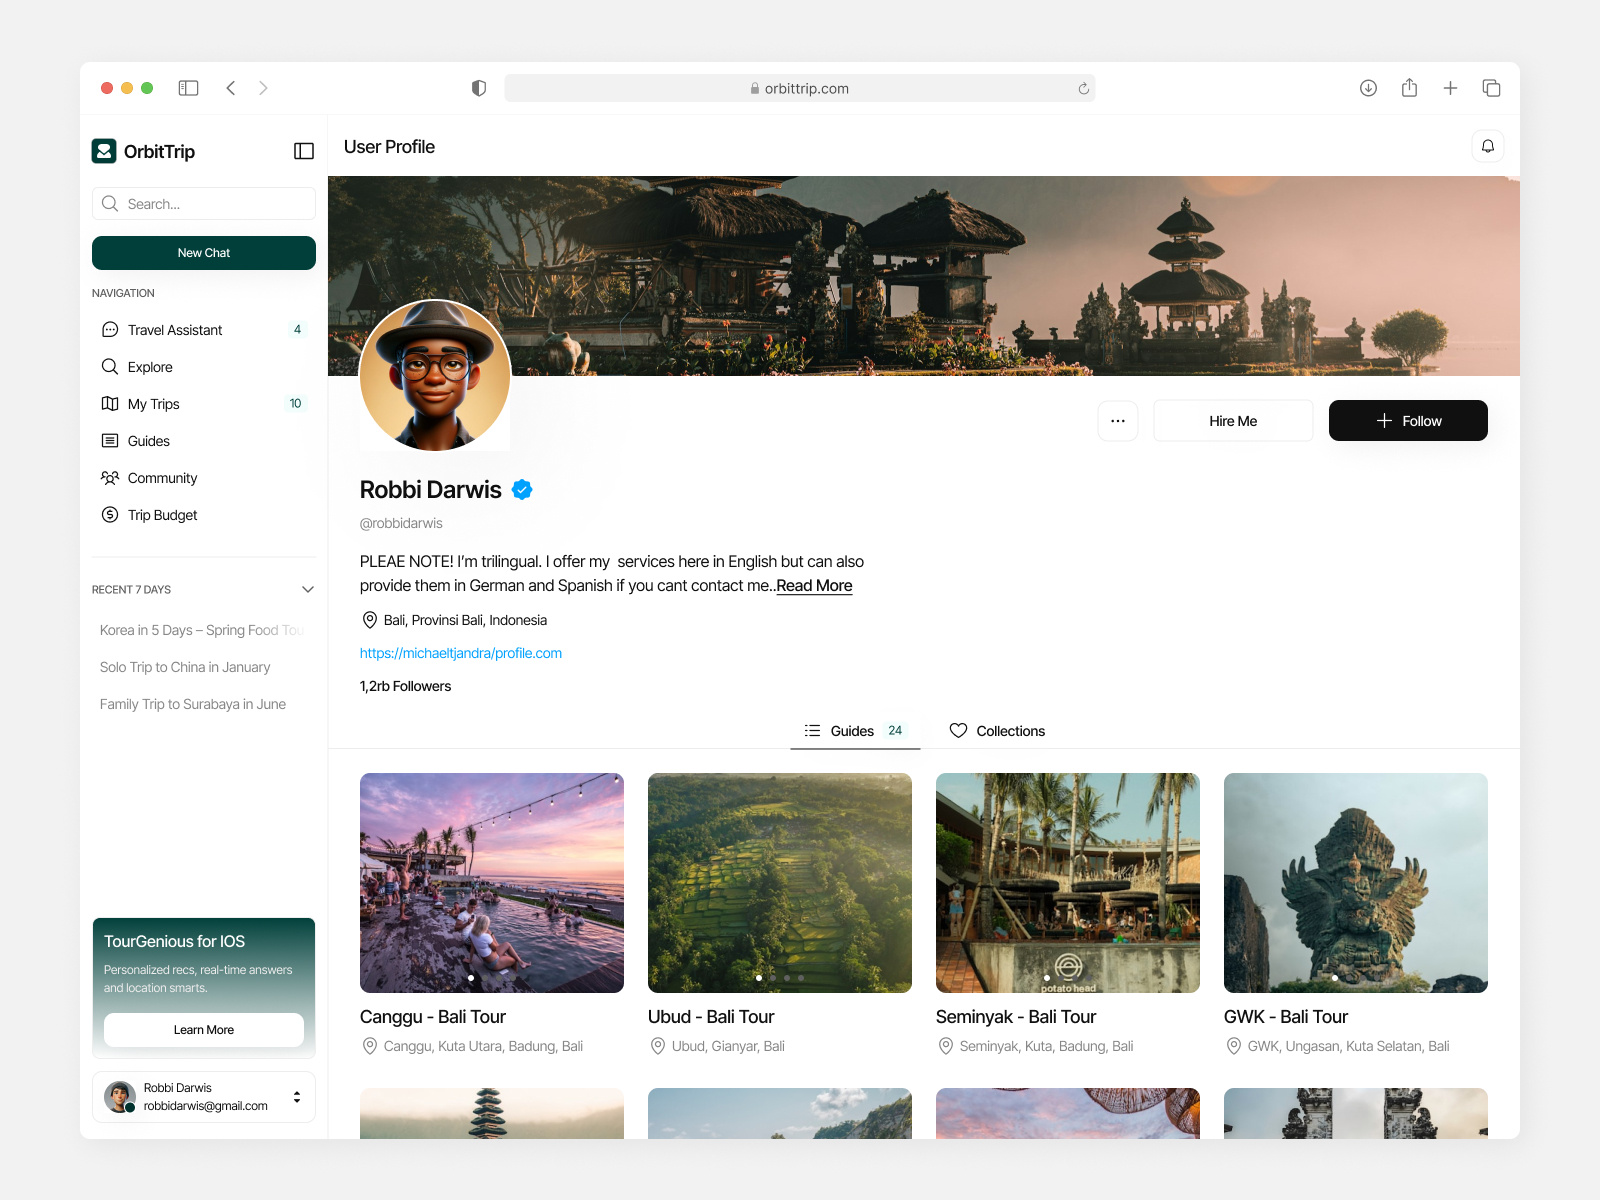
Task: Collapse the Recent 7 Days section
Action: click(308, 589)
